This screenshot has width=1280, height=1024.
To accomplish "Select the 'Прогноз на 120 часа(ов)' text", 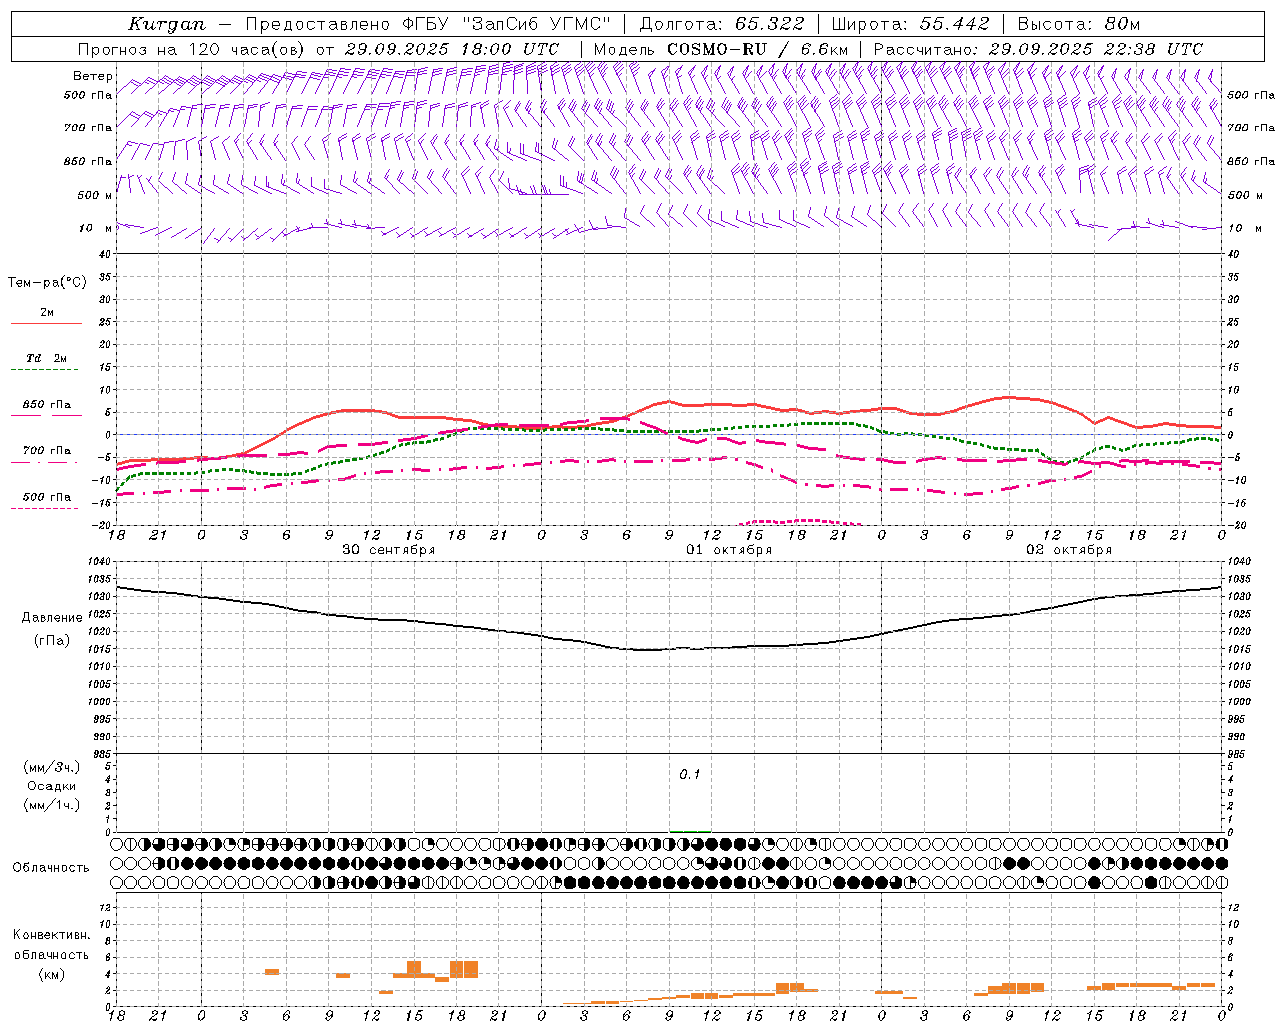I will coord(192,49).
